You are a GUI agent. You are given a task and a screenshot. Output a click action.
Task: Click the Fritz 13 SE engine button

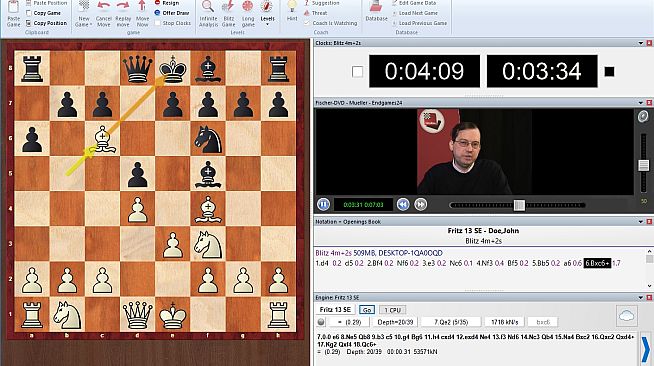pyautogui.click(x=335, y=309)
